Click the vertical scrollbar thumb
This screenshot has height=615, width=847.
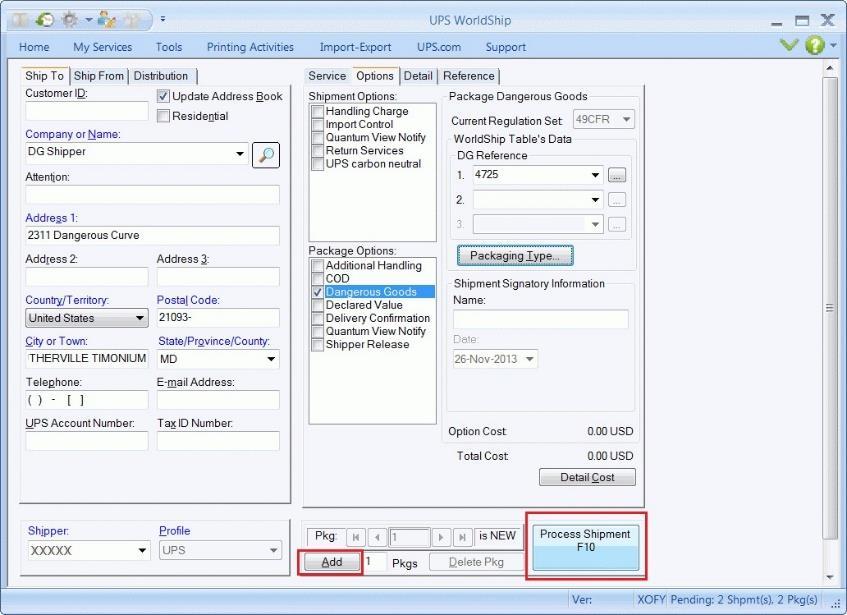(x=829, y=308)
